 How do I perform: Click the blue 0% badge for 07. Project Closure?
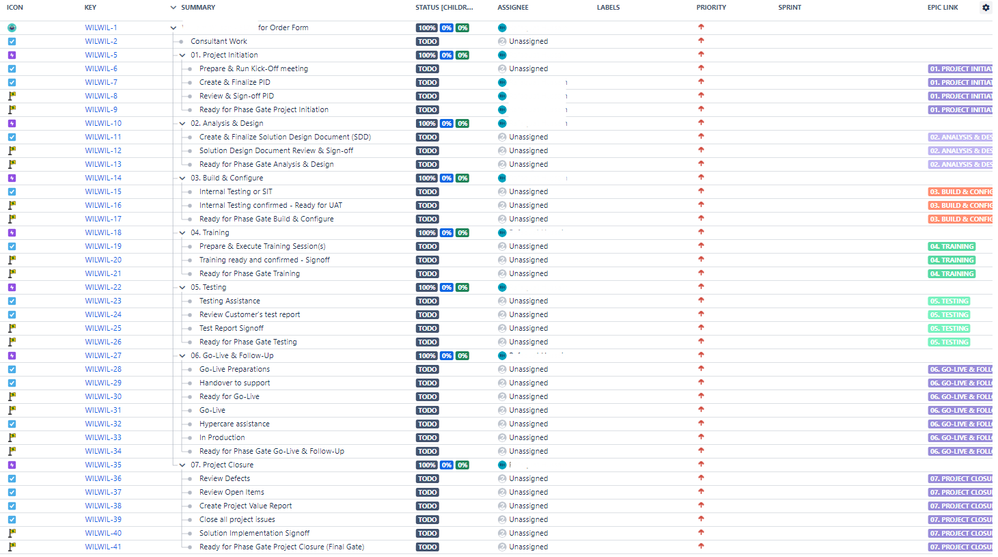coord(447,465)
